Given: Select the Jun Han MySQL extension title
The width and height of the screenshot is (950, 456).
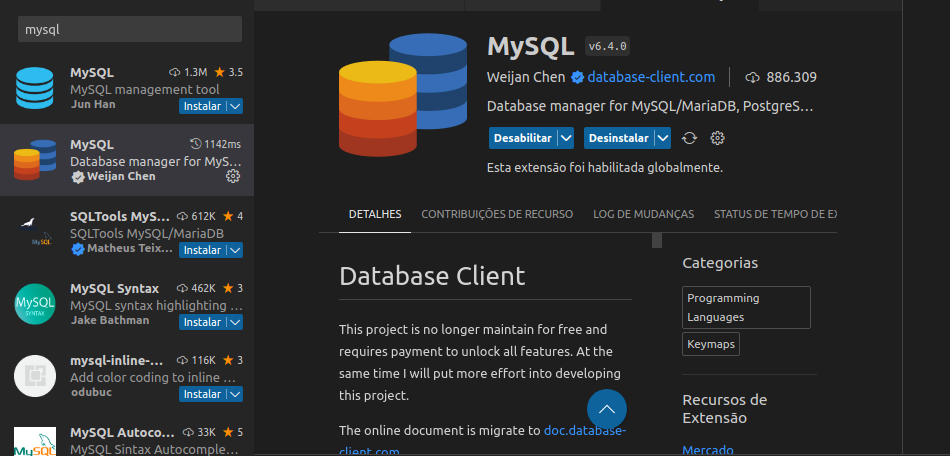Looking at the screenshot, I should pyautogui.click(x=92, y=73).
